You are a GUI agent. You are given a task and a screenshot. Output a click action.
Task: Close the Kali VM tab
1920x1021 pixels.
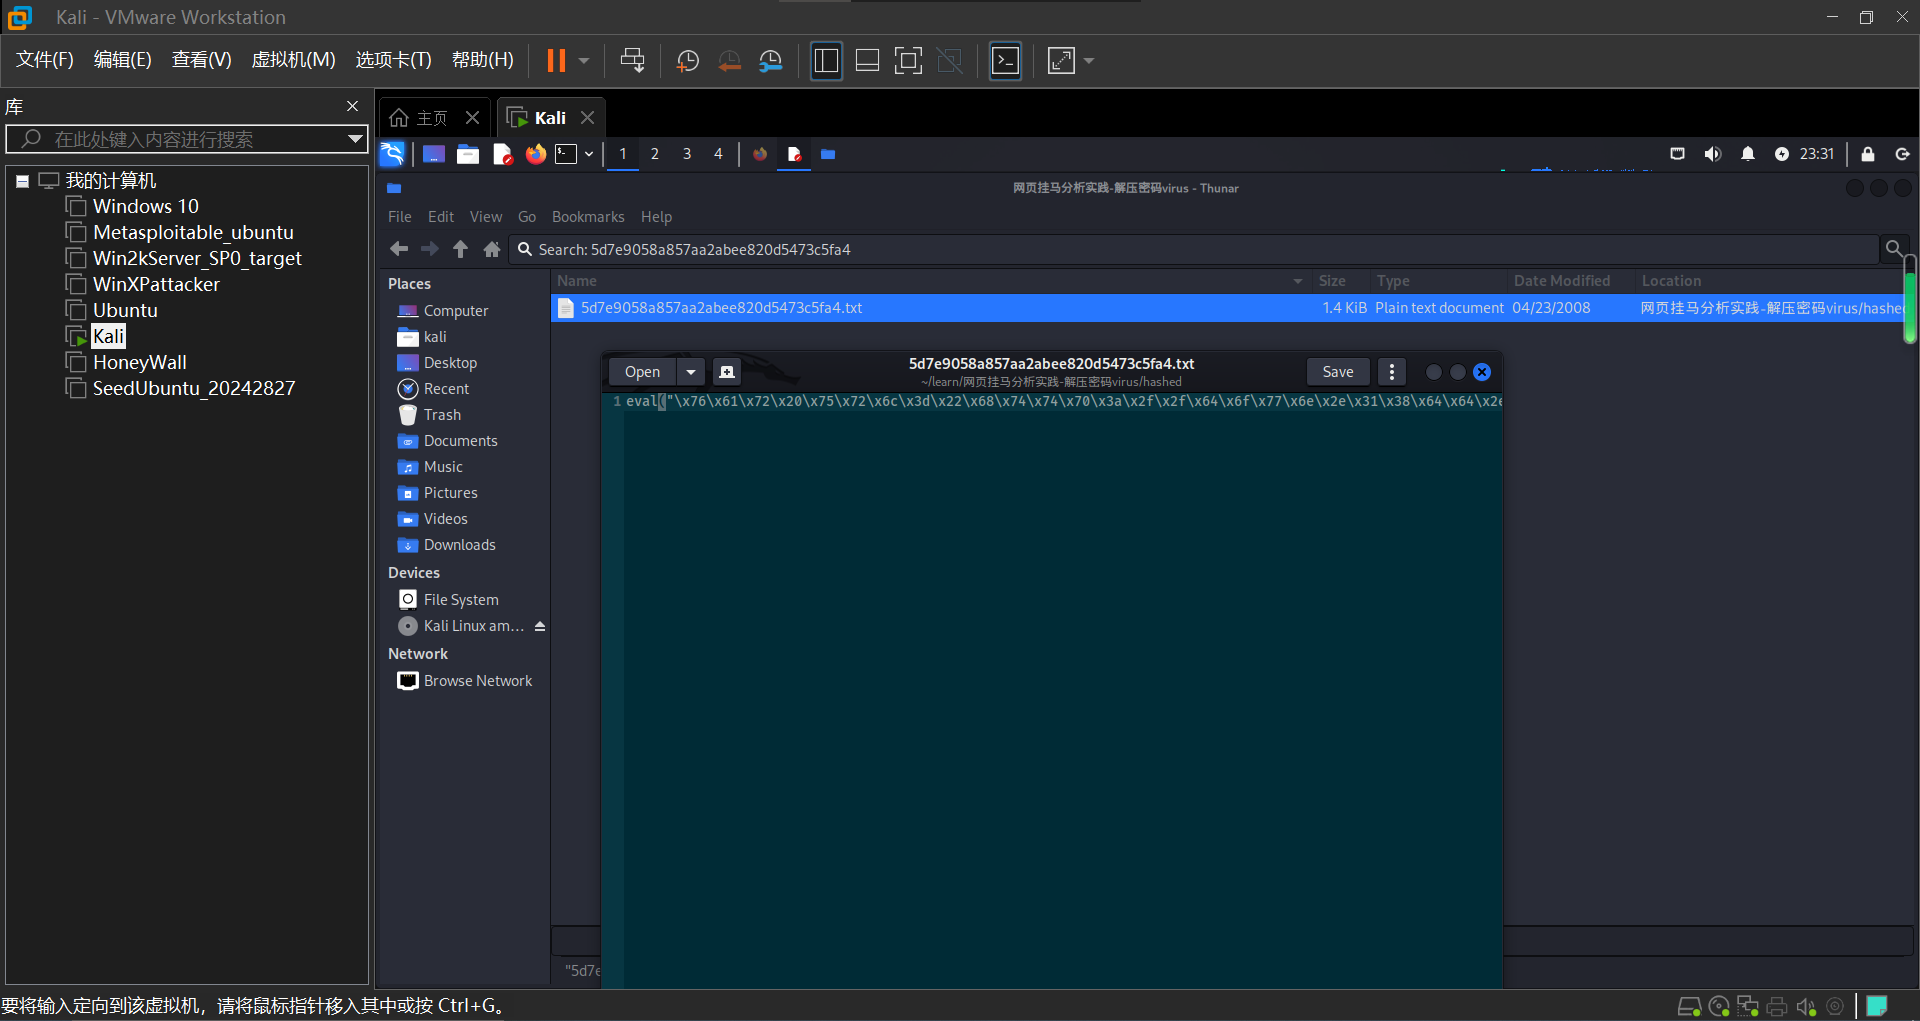tap(588, 118)
